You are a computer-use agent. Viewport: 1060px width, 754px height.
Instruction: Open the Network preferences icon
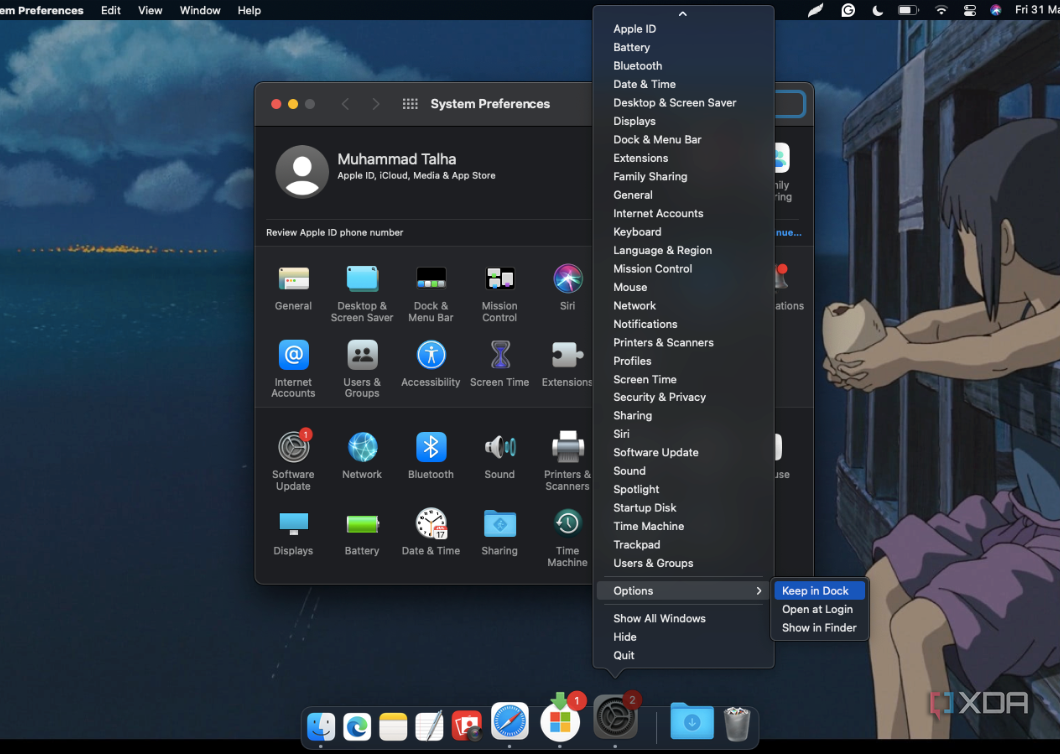[362, 447]
